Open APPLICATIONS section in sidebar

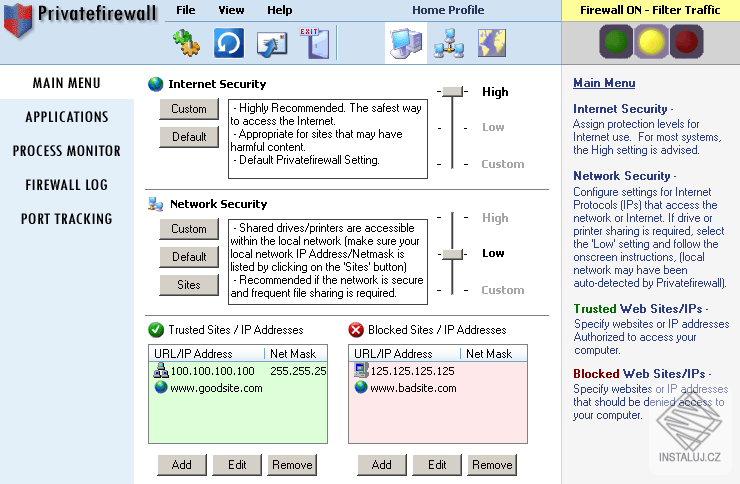coord(67,117)
